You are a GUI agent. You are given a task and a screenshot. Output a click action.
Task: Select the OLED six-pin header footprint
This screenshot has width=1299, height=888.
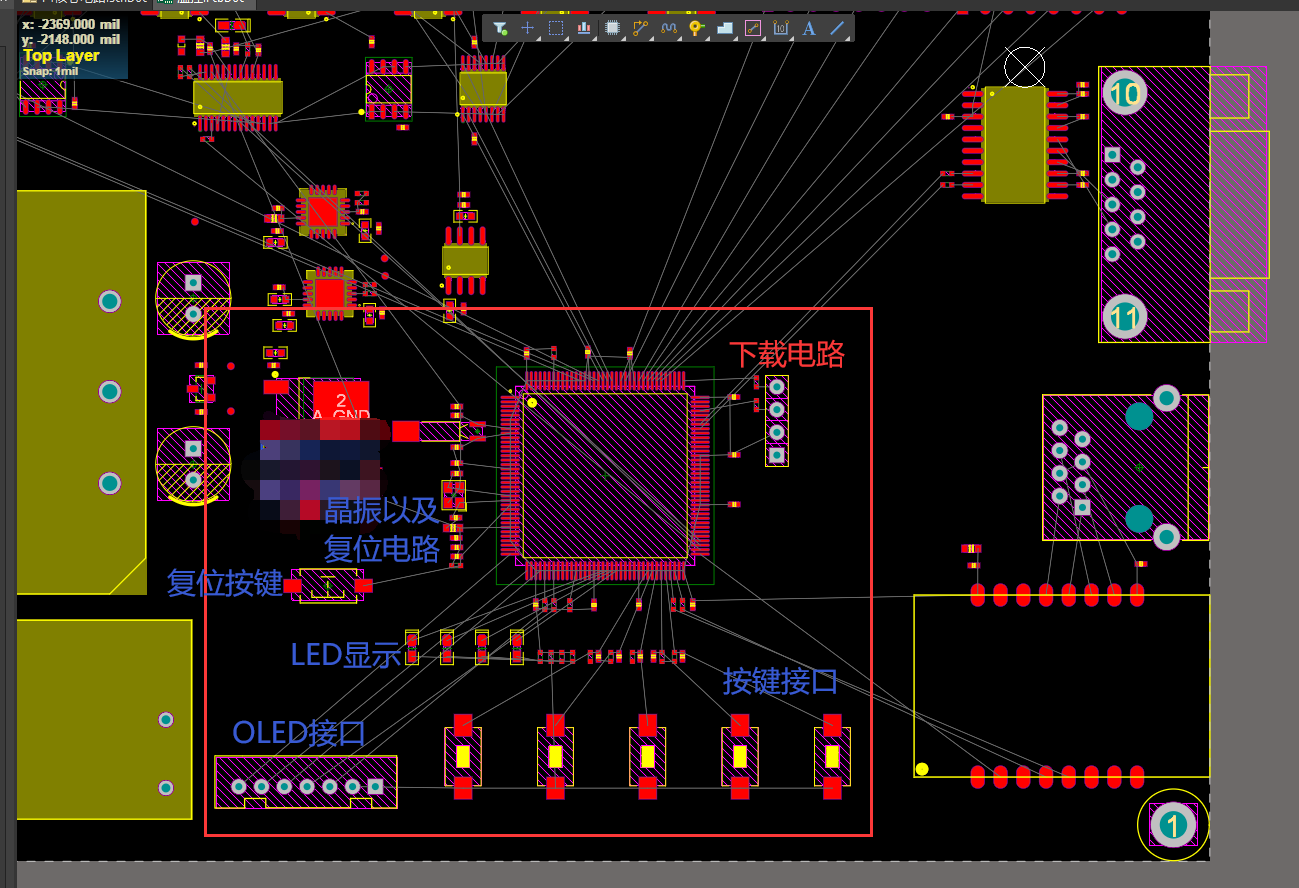(x=306, y=782)
